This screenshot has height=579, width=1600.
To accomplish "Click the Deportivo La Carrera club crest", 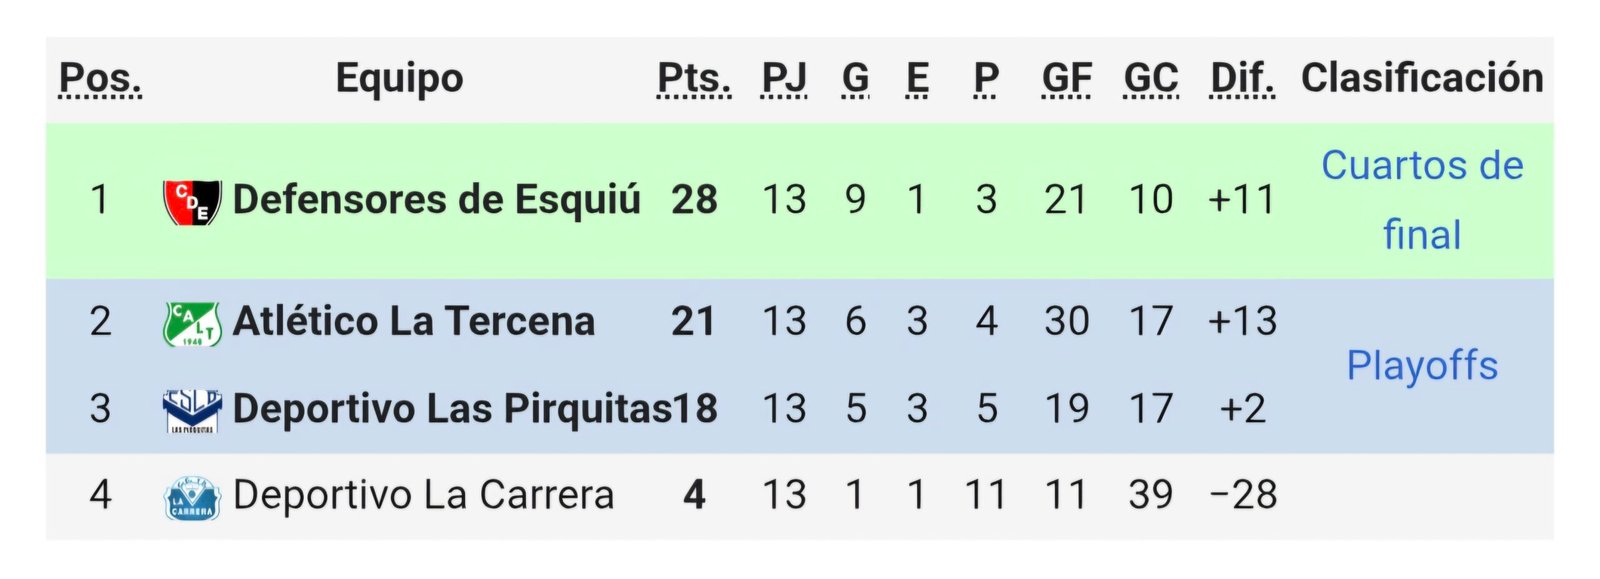I will [x=191, y=497].
